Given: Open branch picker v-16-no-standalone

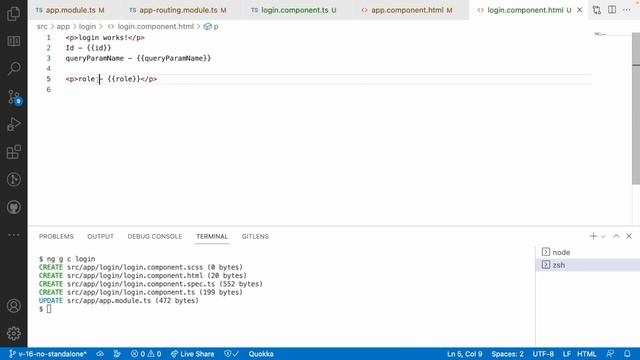Looking at the screenshot, I should click(x=48, y=354).
